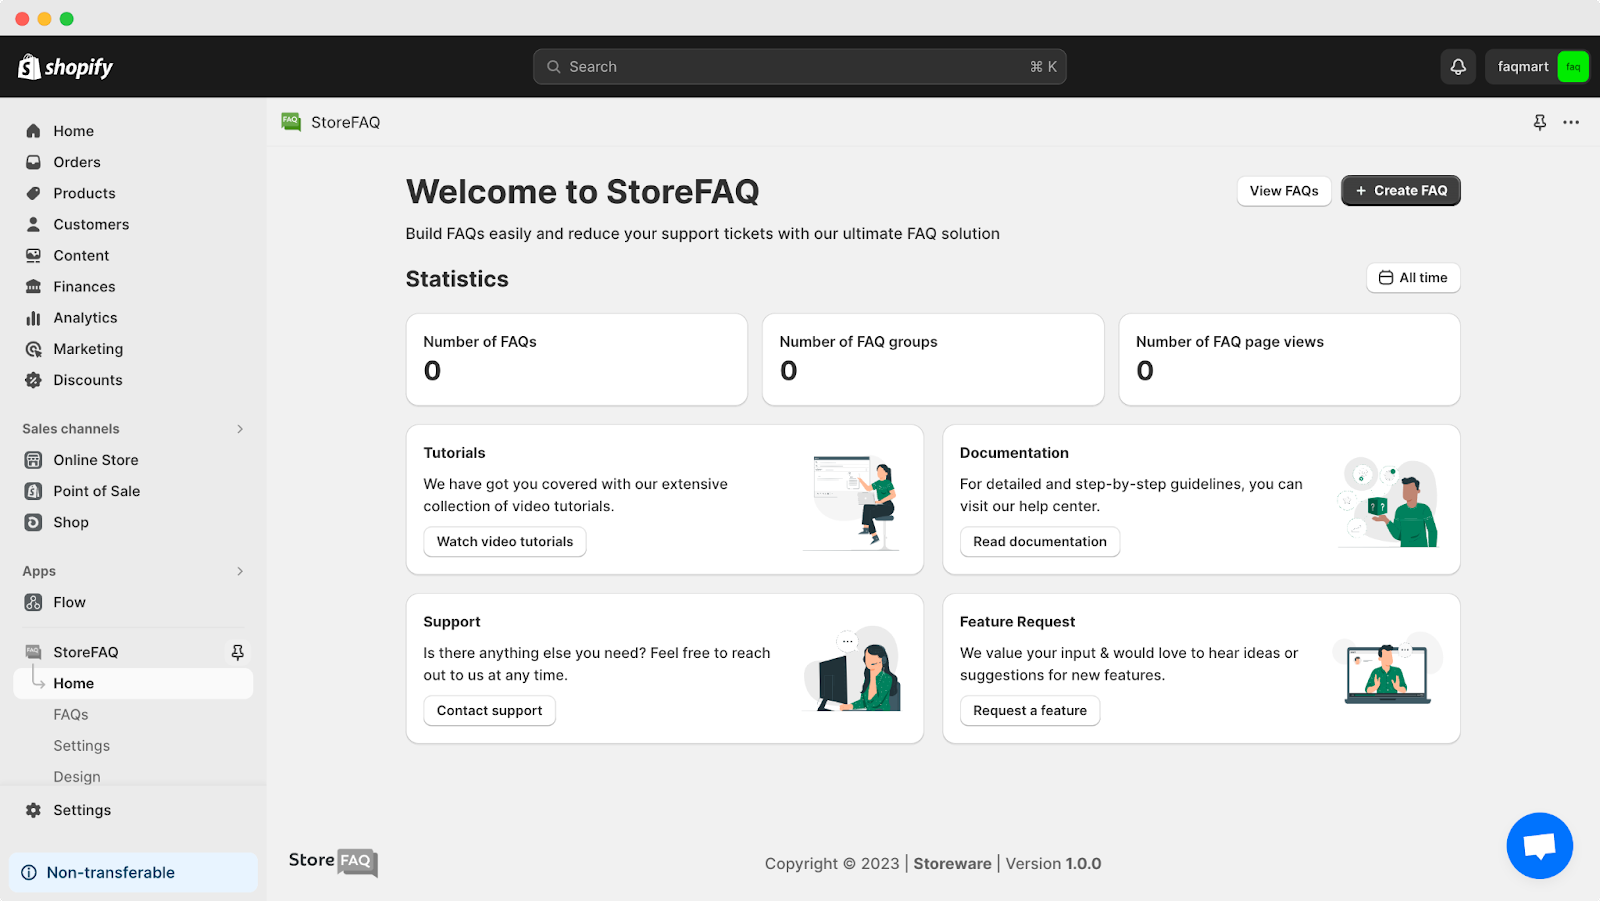This screenshot has width=1600, height=901.
Task: Click the Search input field
Action: point(799,67)
